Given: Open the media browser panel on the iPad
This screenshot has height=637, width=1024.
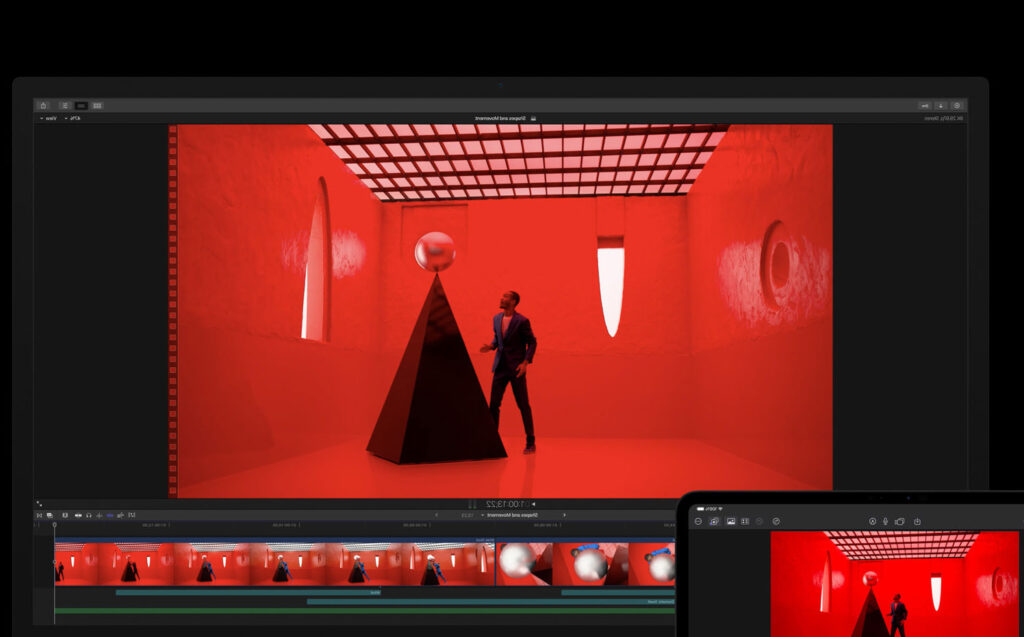Looking at the screenshot, I should point(730,520).
